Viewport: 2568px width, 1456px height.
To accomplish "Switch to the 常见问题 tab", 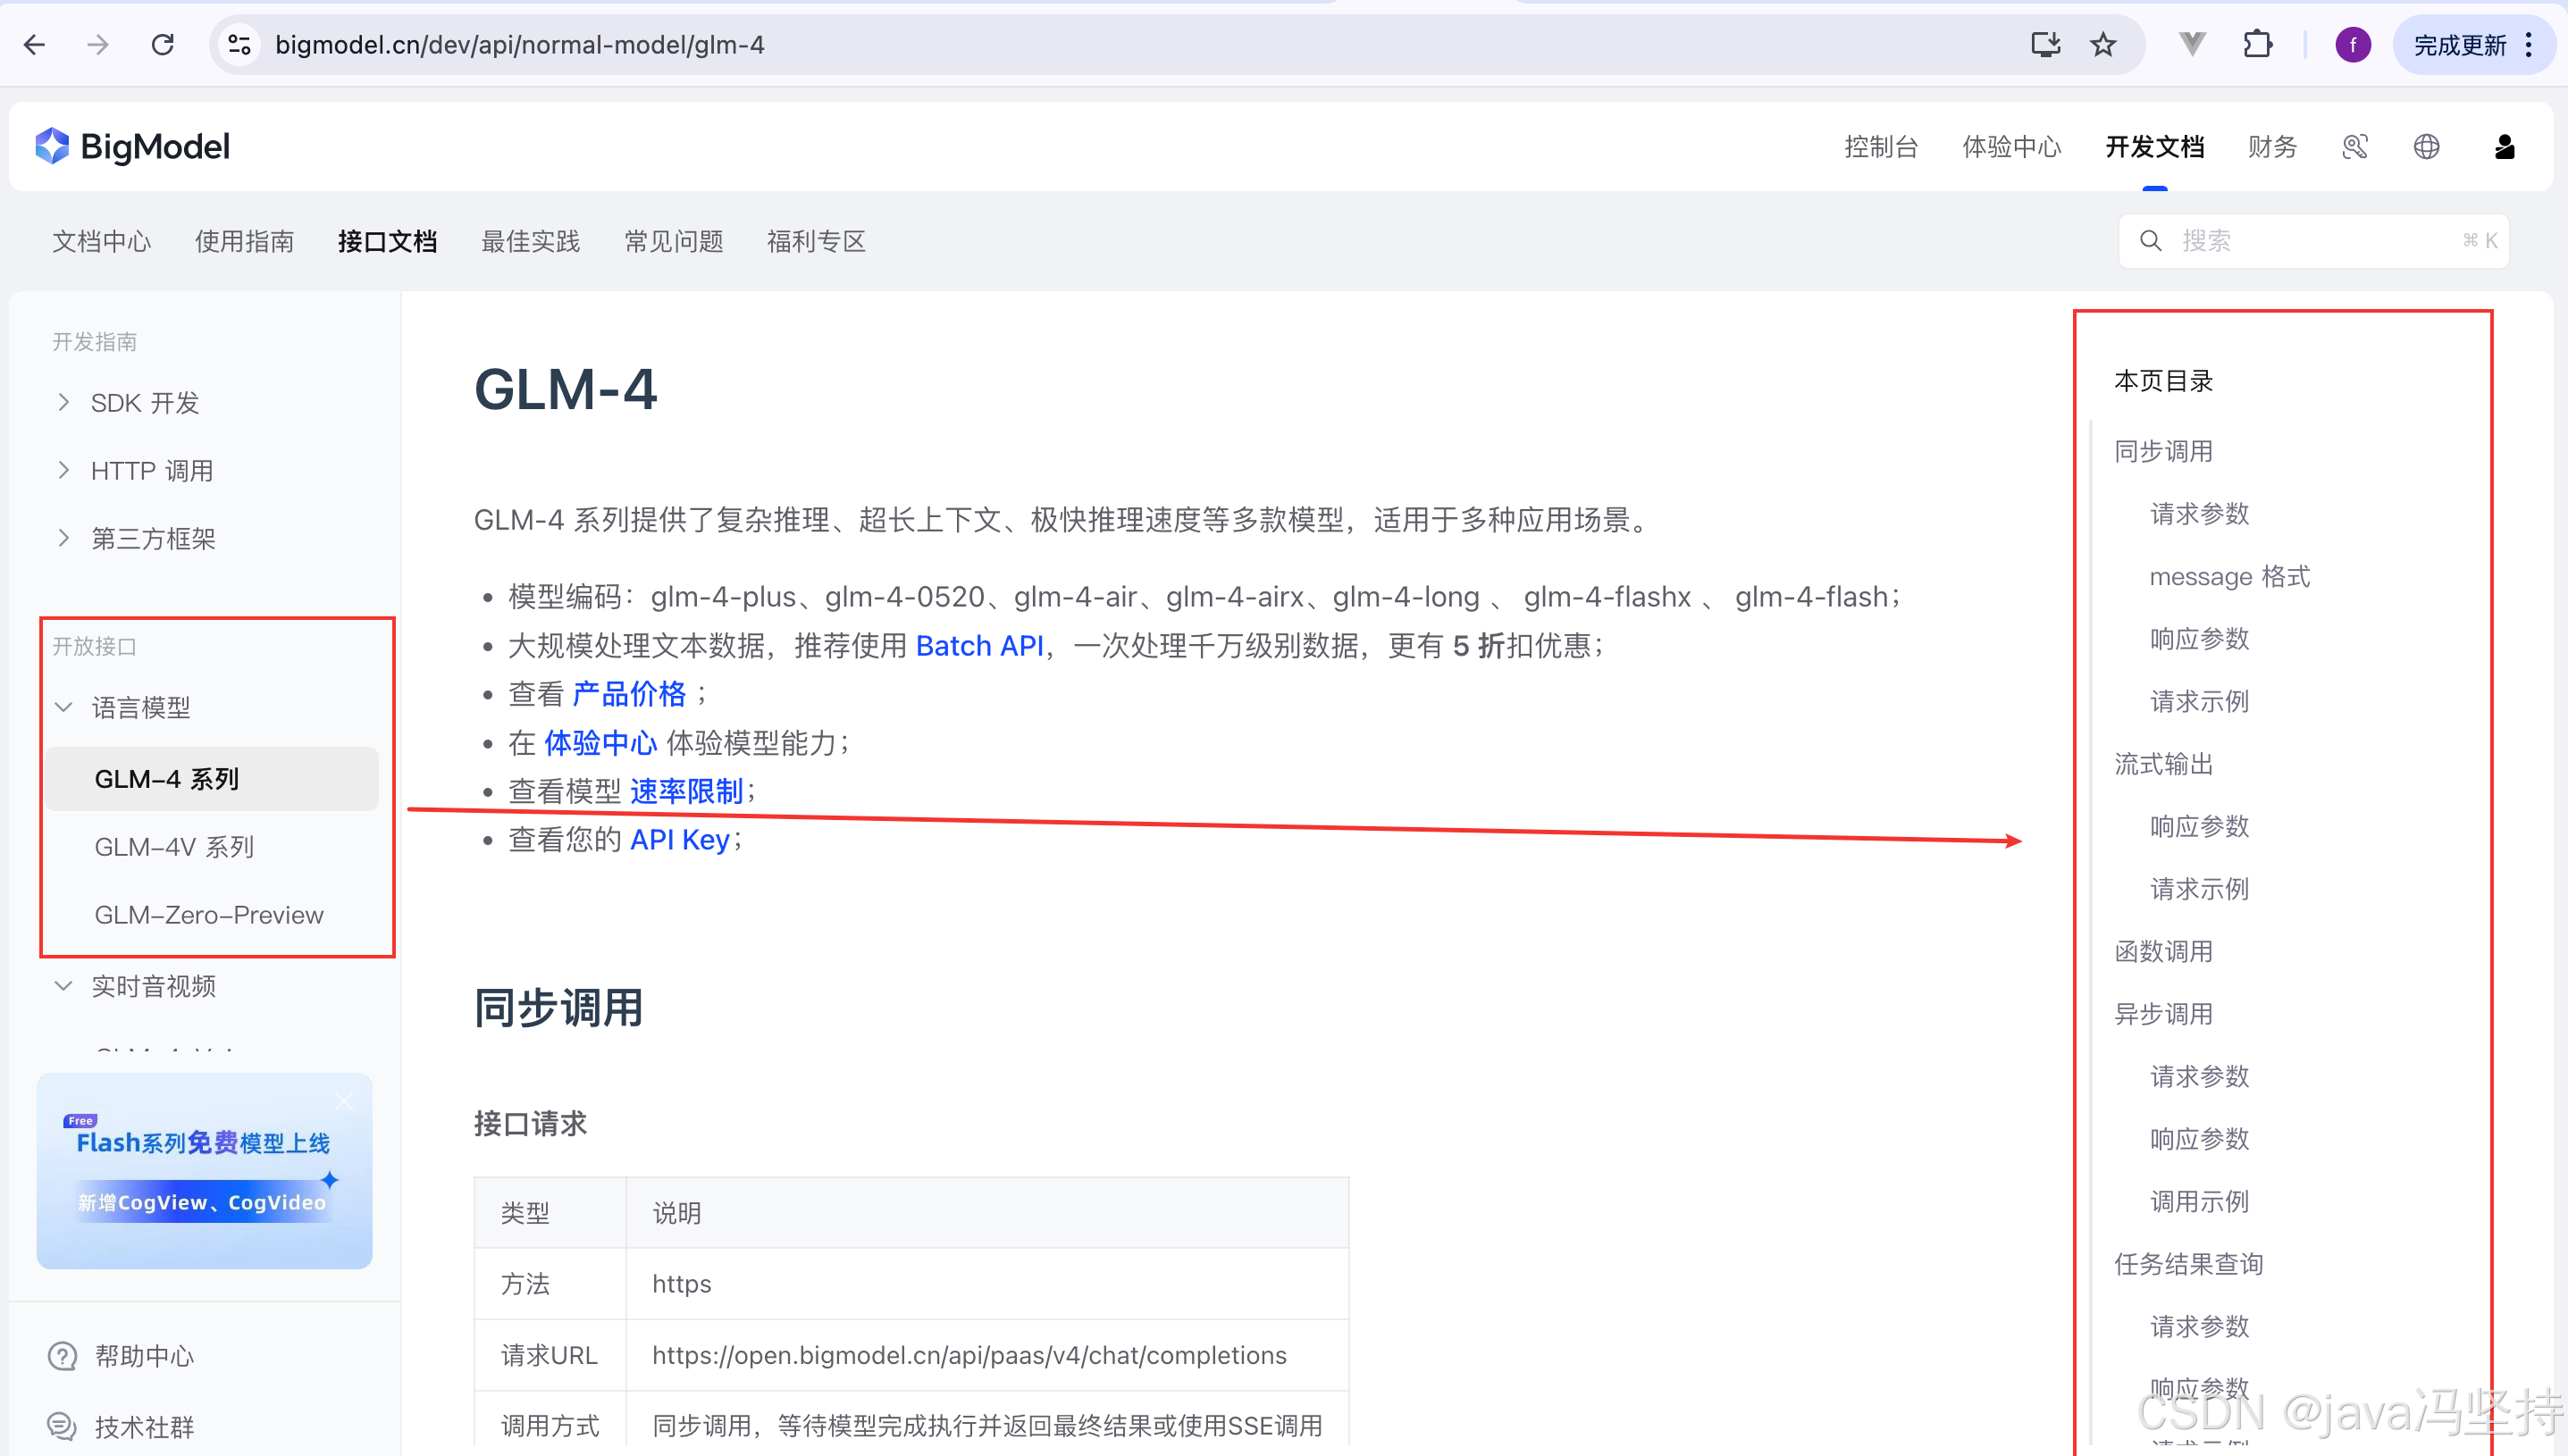I will (x=673, y=241).
